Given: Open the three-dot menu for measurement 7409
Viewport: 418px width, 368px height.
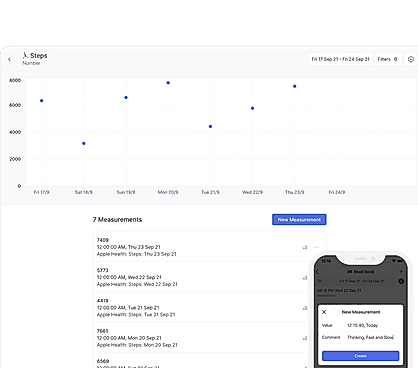Looking at the screenshot, I should click(316, 247).
